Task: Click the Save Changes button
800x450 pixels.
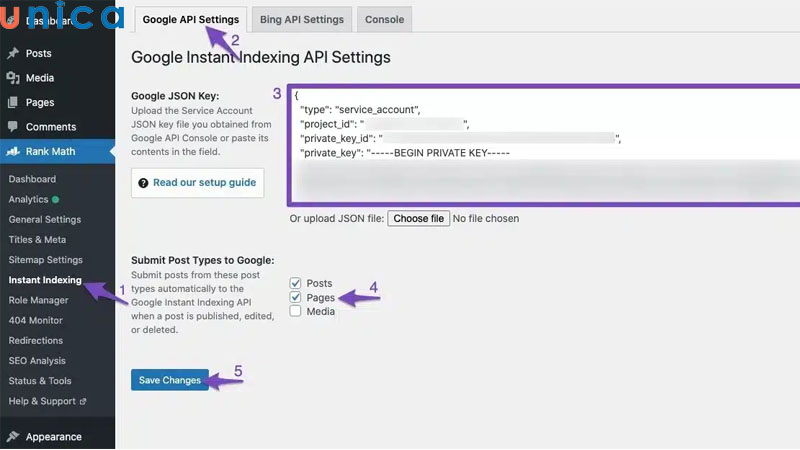Action: pos(170,380)
